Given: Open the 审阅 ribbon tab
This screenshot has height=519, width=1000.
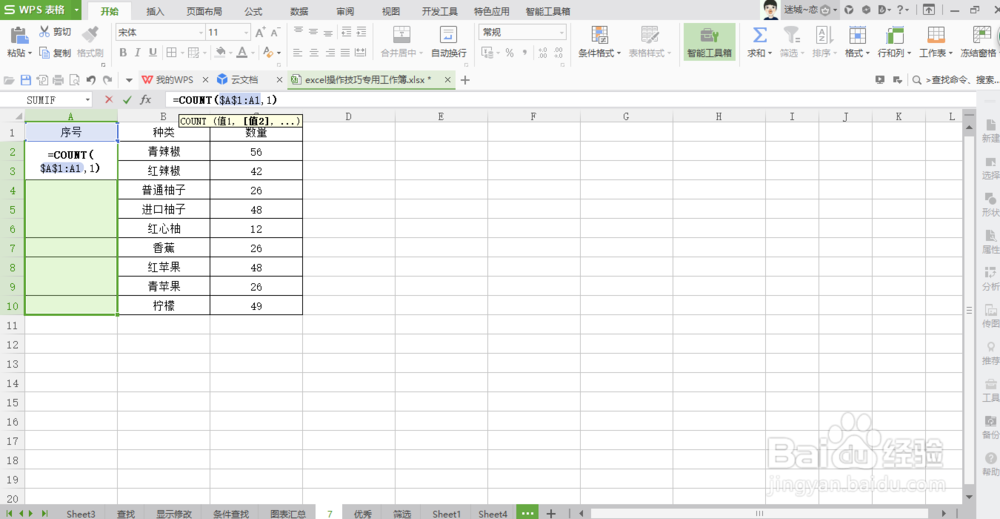Looking at the screenshot, I should pos(345,11).
